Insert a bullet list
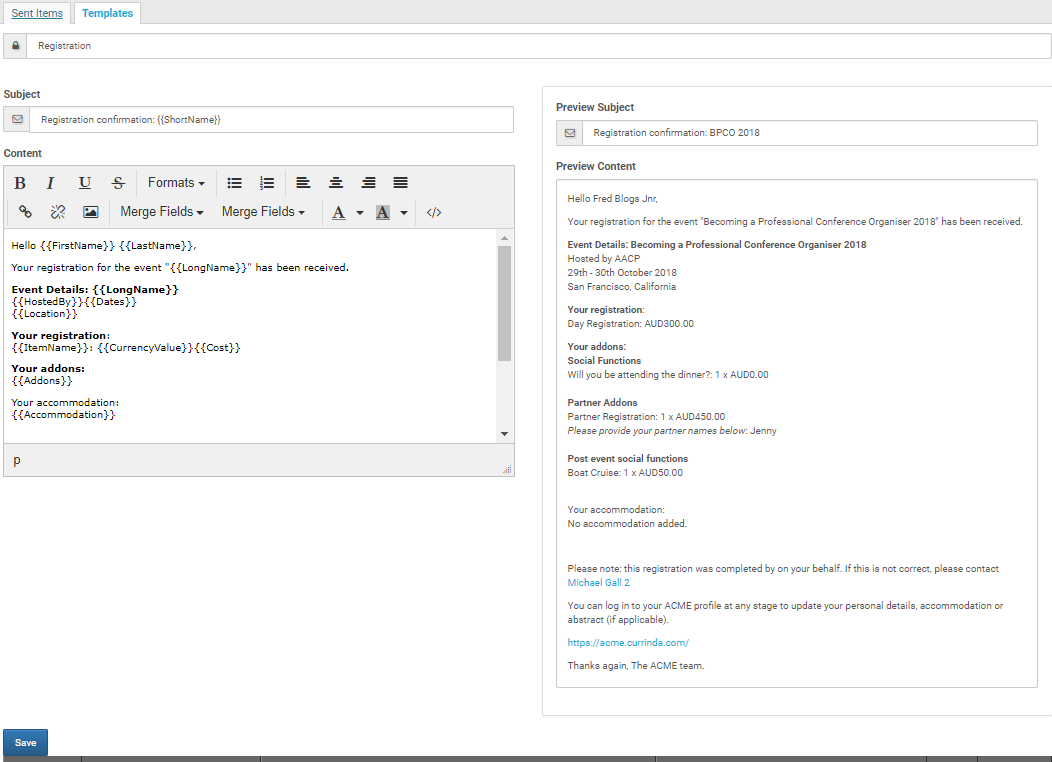 [x=234, y=183]
